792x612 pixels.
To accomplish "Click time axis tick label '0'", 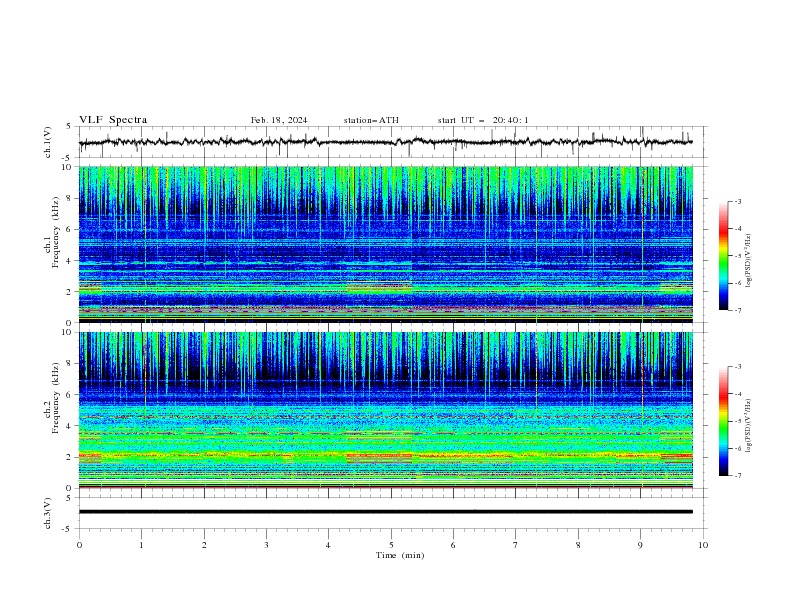I will click(x=79, y=545).
